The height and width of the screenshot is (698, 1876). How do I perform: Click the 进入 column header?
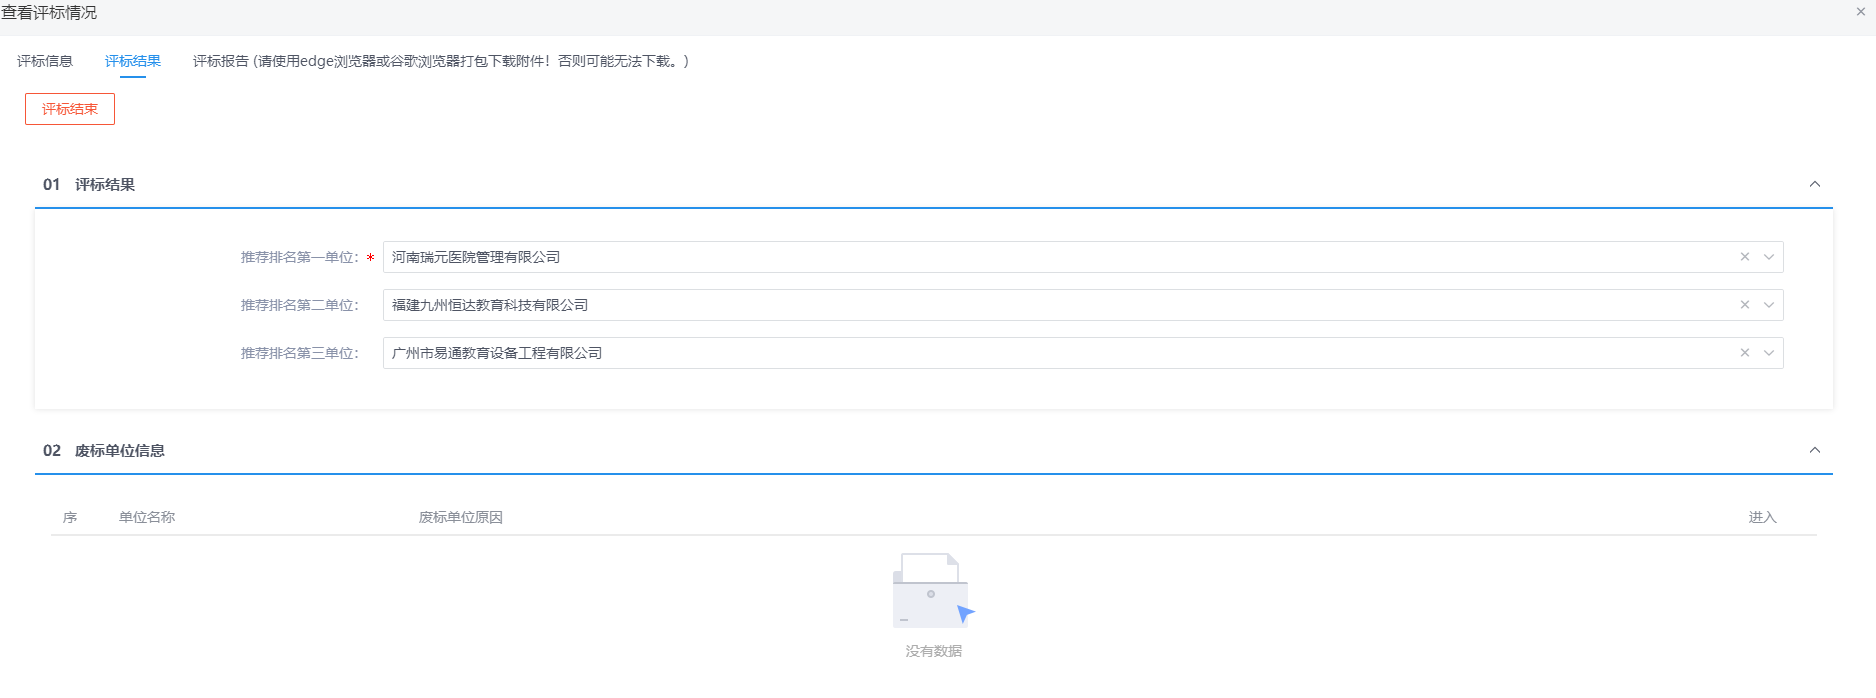point(1761,517)
